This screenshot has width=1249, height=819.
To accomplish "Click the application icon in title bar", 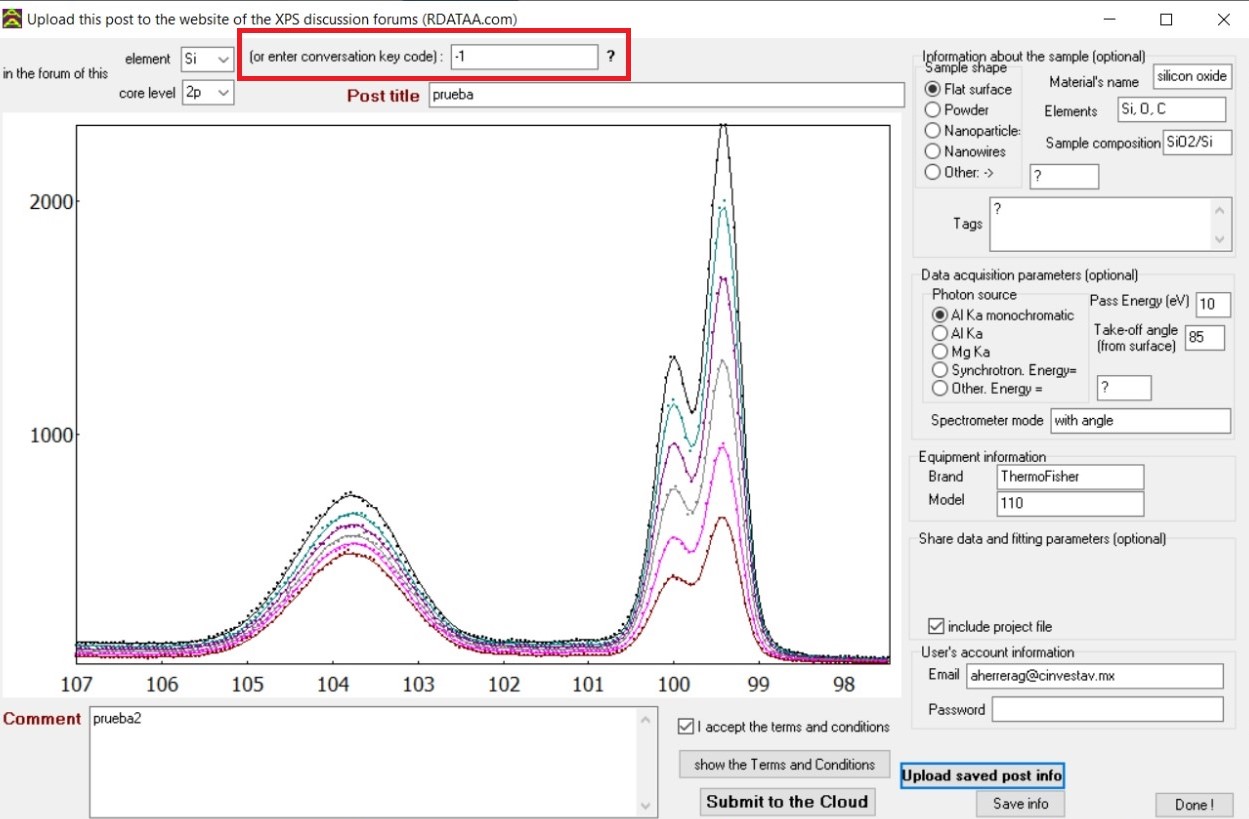I will 13,19.
